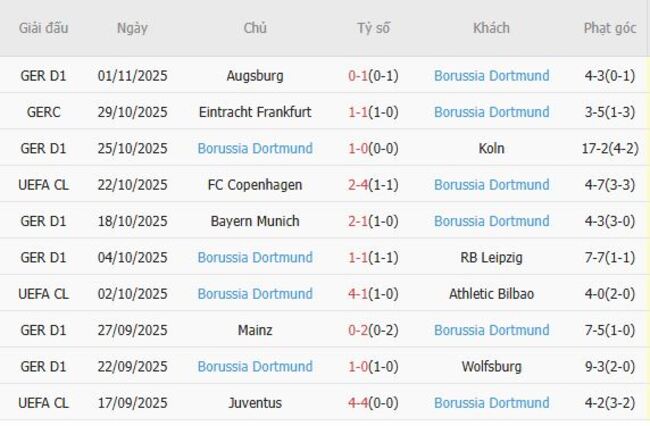Click the 'Tỷ số' column header

click(x=373, y=28)
